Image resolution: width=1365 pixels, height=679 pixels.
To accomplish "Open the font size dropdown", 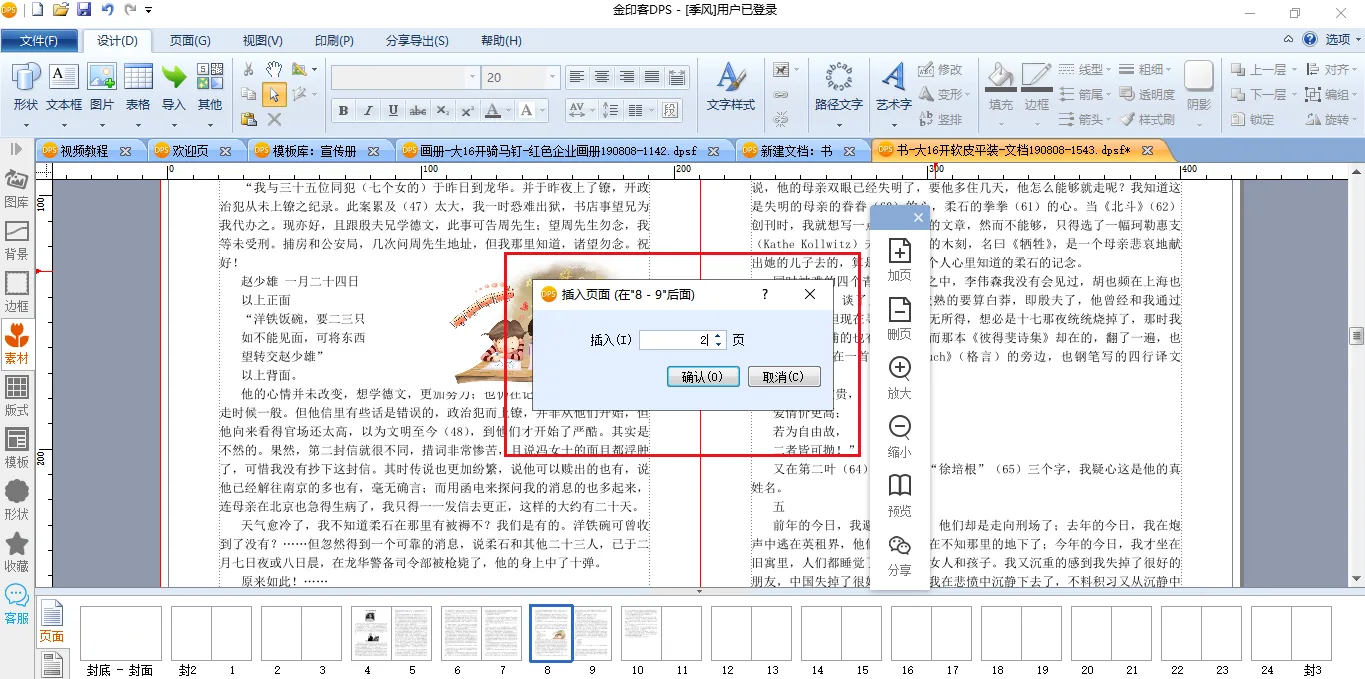I will point(552,77).
